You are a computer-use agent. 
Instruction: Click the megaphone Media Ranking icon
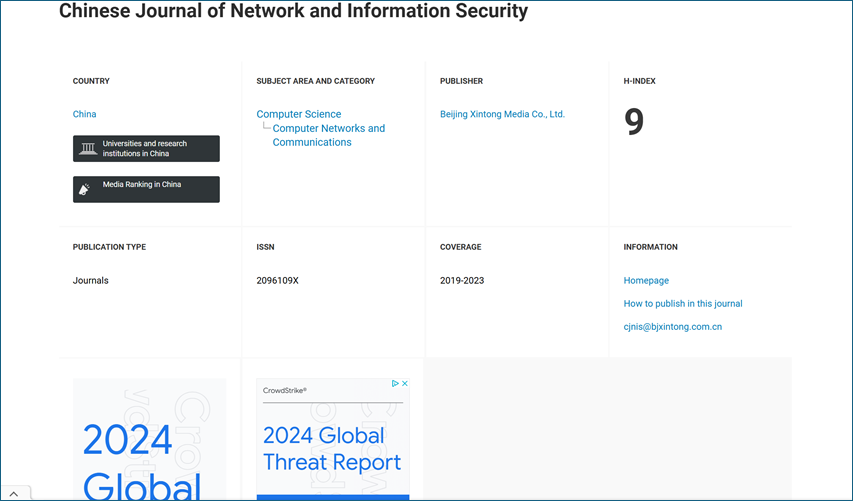[86, 188]
